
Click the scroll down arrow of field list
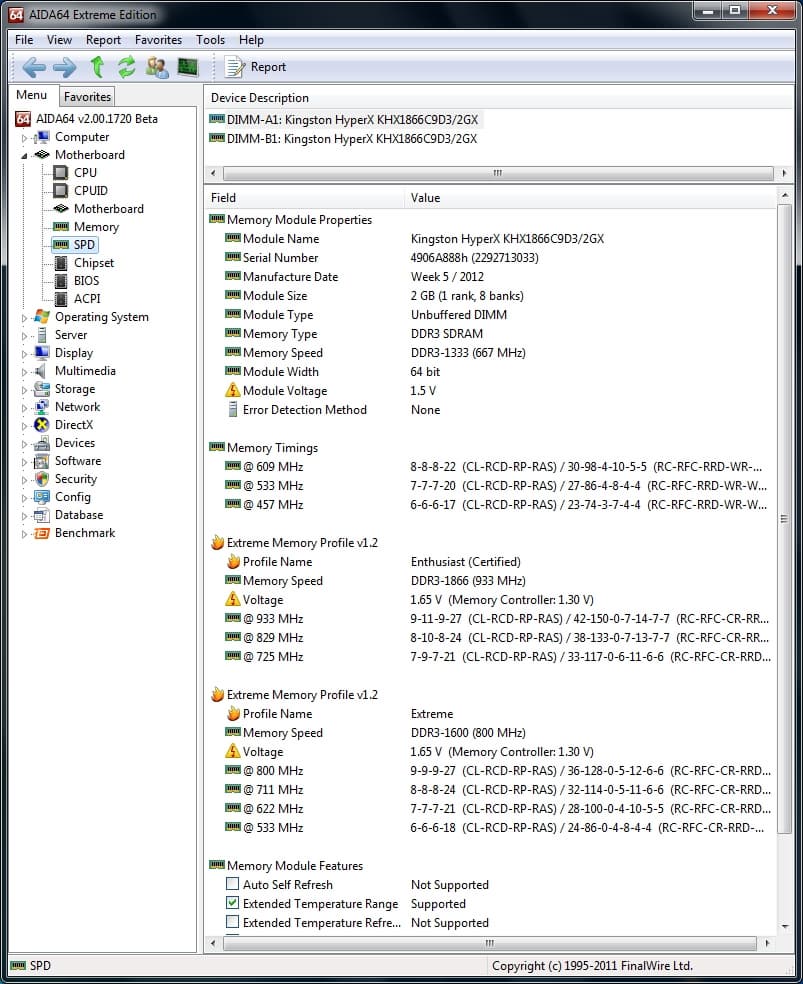[785, 926]
